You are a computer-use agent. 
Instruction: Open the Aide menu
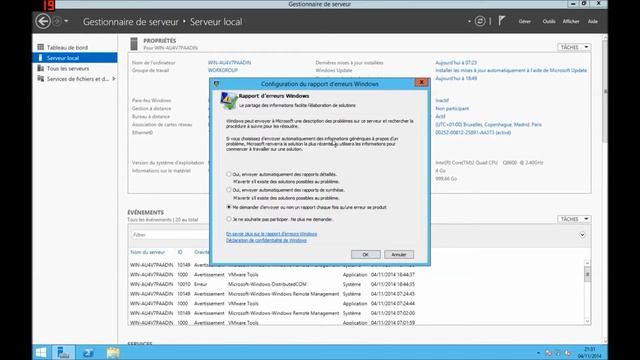pyautogui.click(x=593, y=21)
